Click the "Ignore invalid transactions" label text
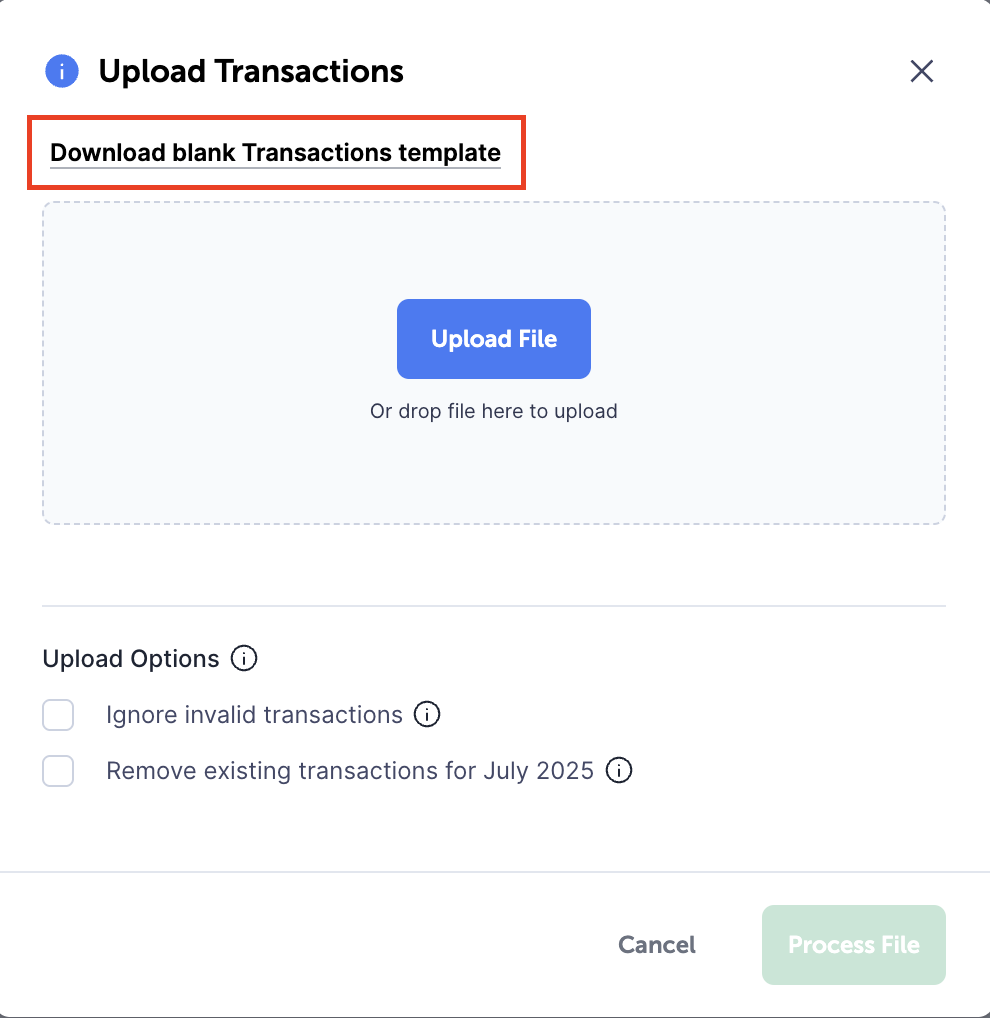Image resolution: width=990 pixels, height=1018 pixels. click(254, 715)
